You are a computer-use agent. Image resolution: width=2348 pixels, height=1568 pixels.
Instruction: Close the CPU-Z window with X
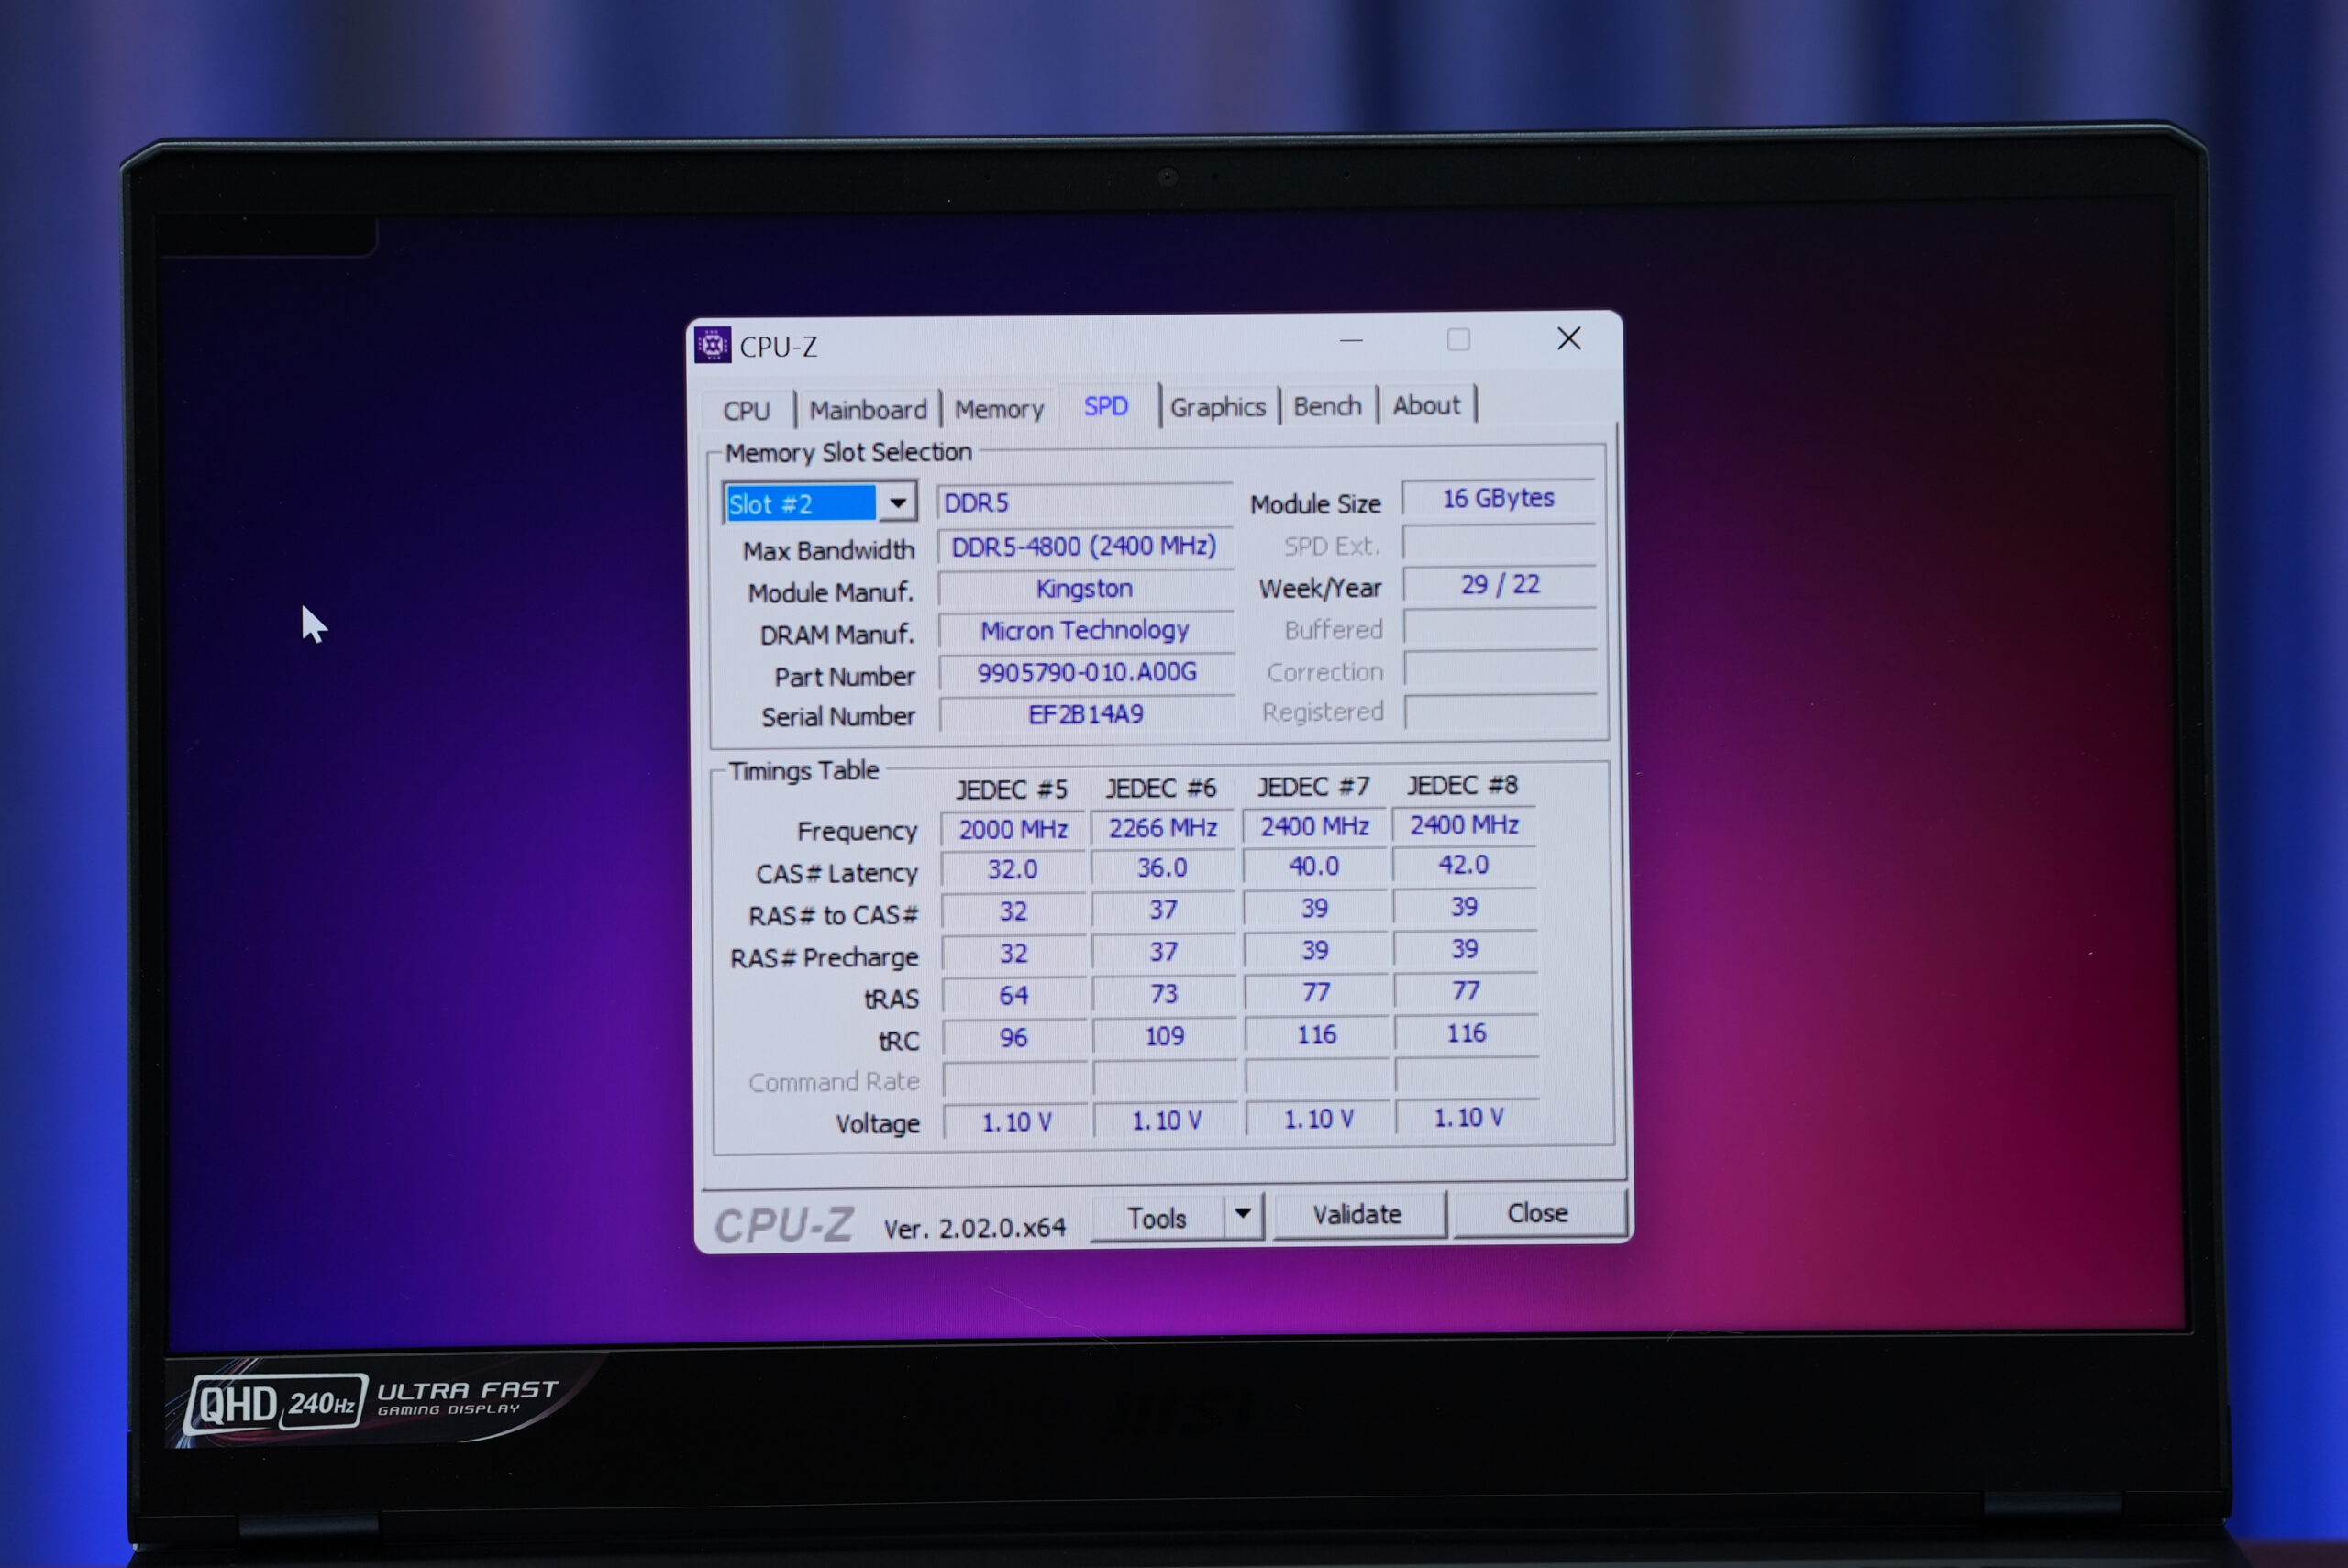(x=1568, y=338)
